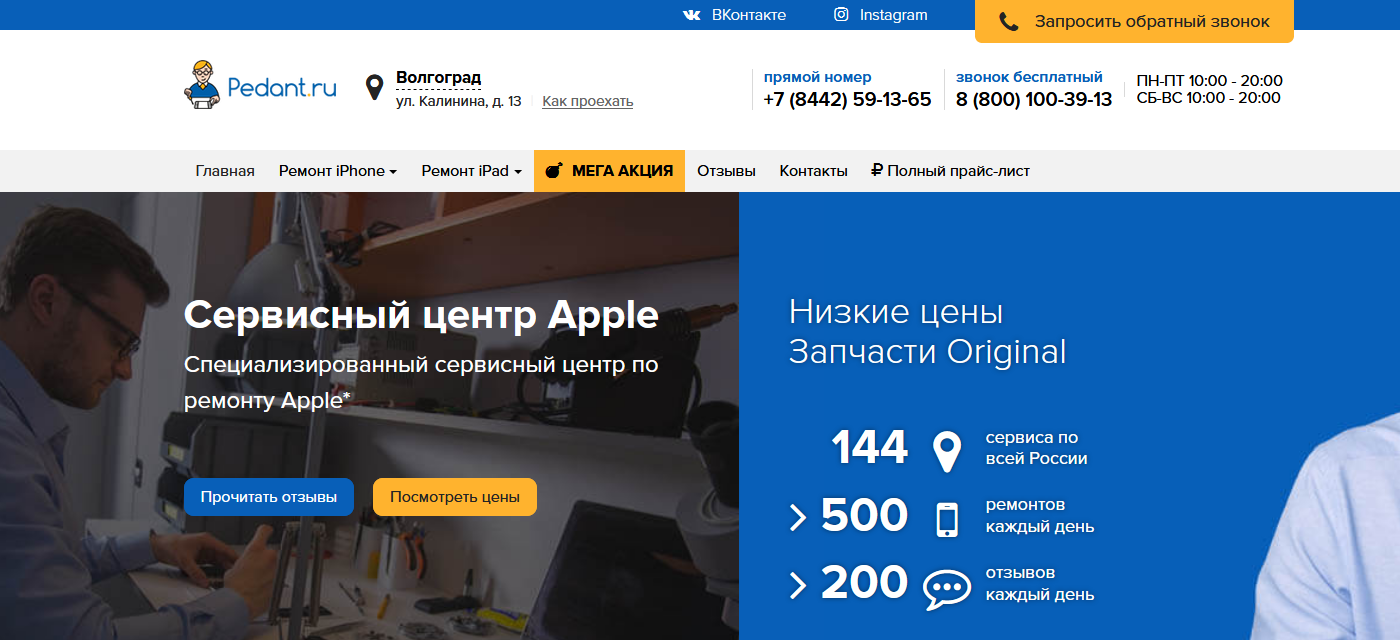Open the Отзывы menu item
The height and width of the screenshot is (640, 1400).
pyautogui.click(x=726, y=170)
